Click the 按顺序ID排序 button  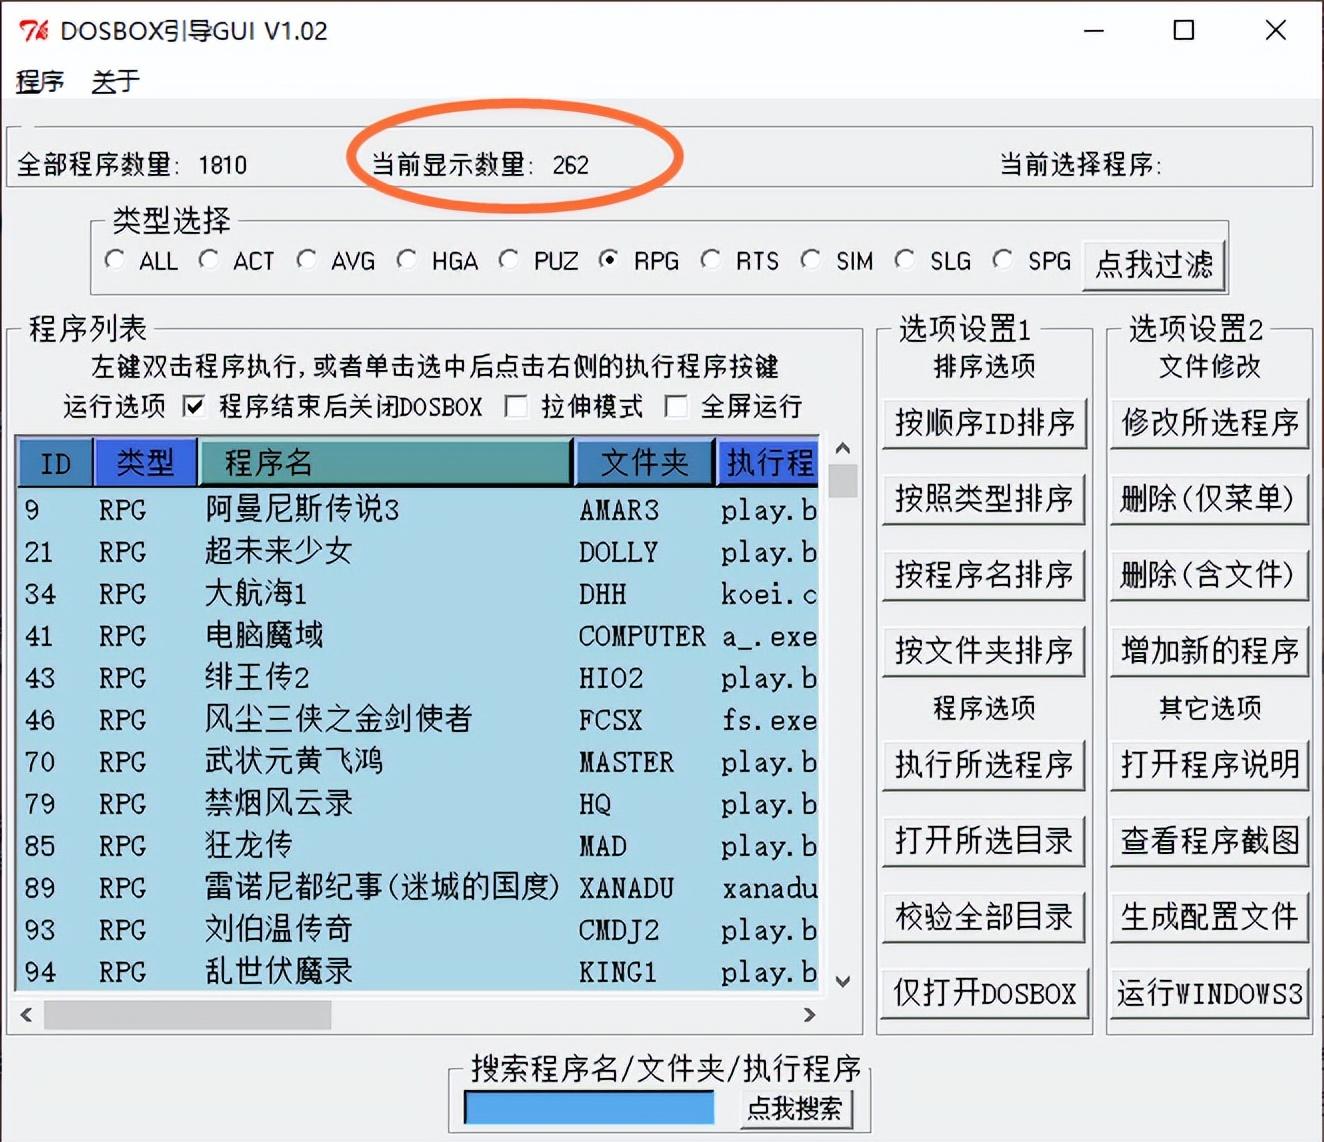coord(984,423)
